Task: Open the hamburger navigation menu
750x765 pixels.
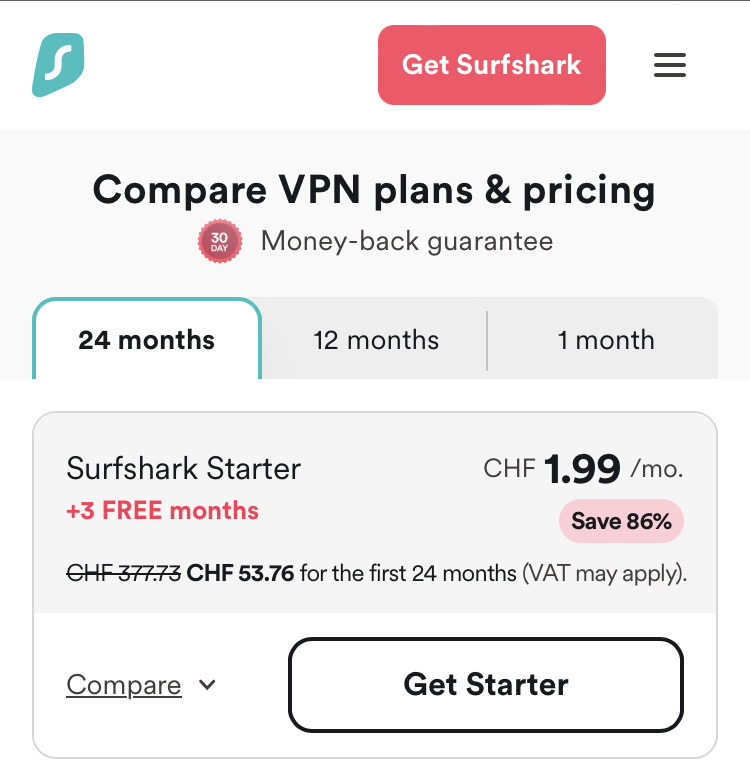Action: tap(670, 65)
